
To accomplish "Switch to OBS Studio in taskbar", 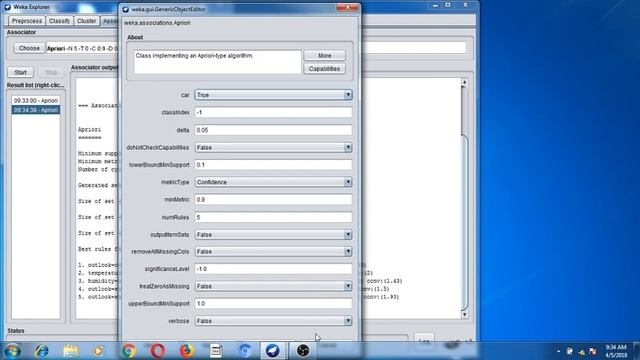I will tap(302, 351).
